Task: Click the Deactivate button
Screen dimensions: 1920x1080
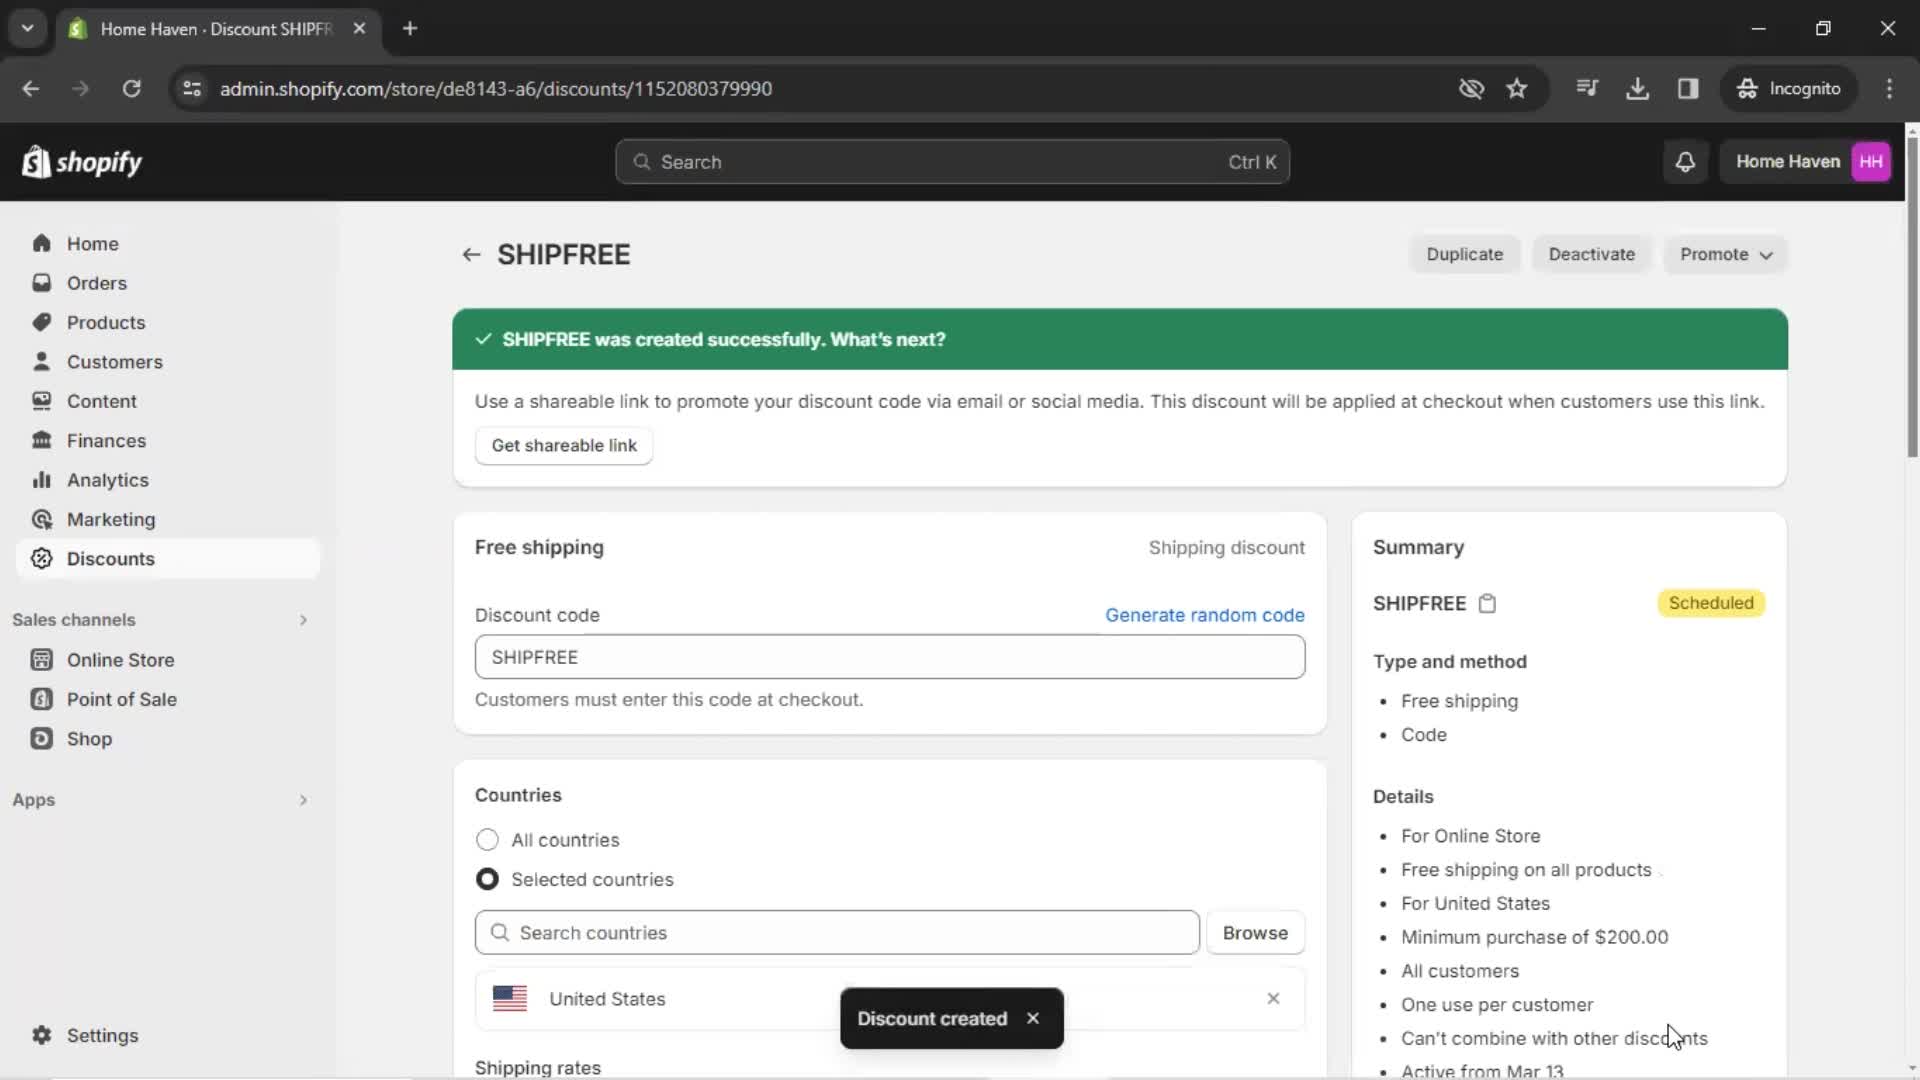Action: [x=1592, y=253]
